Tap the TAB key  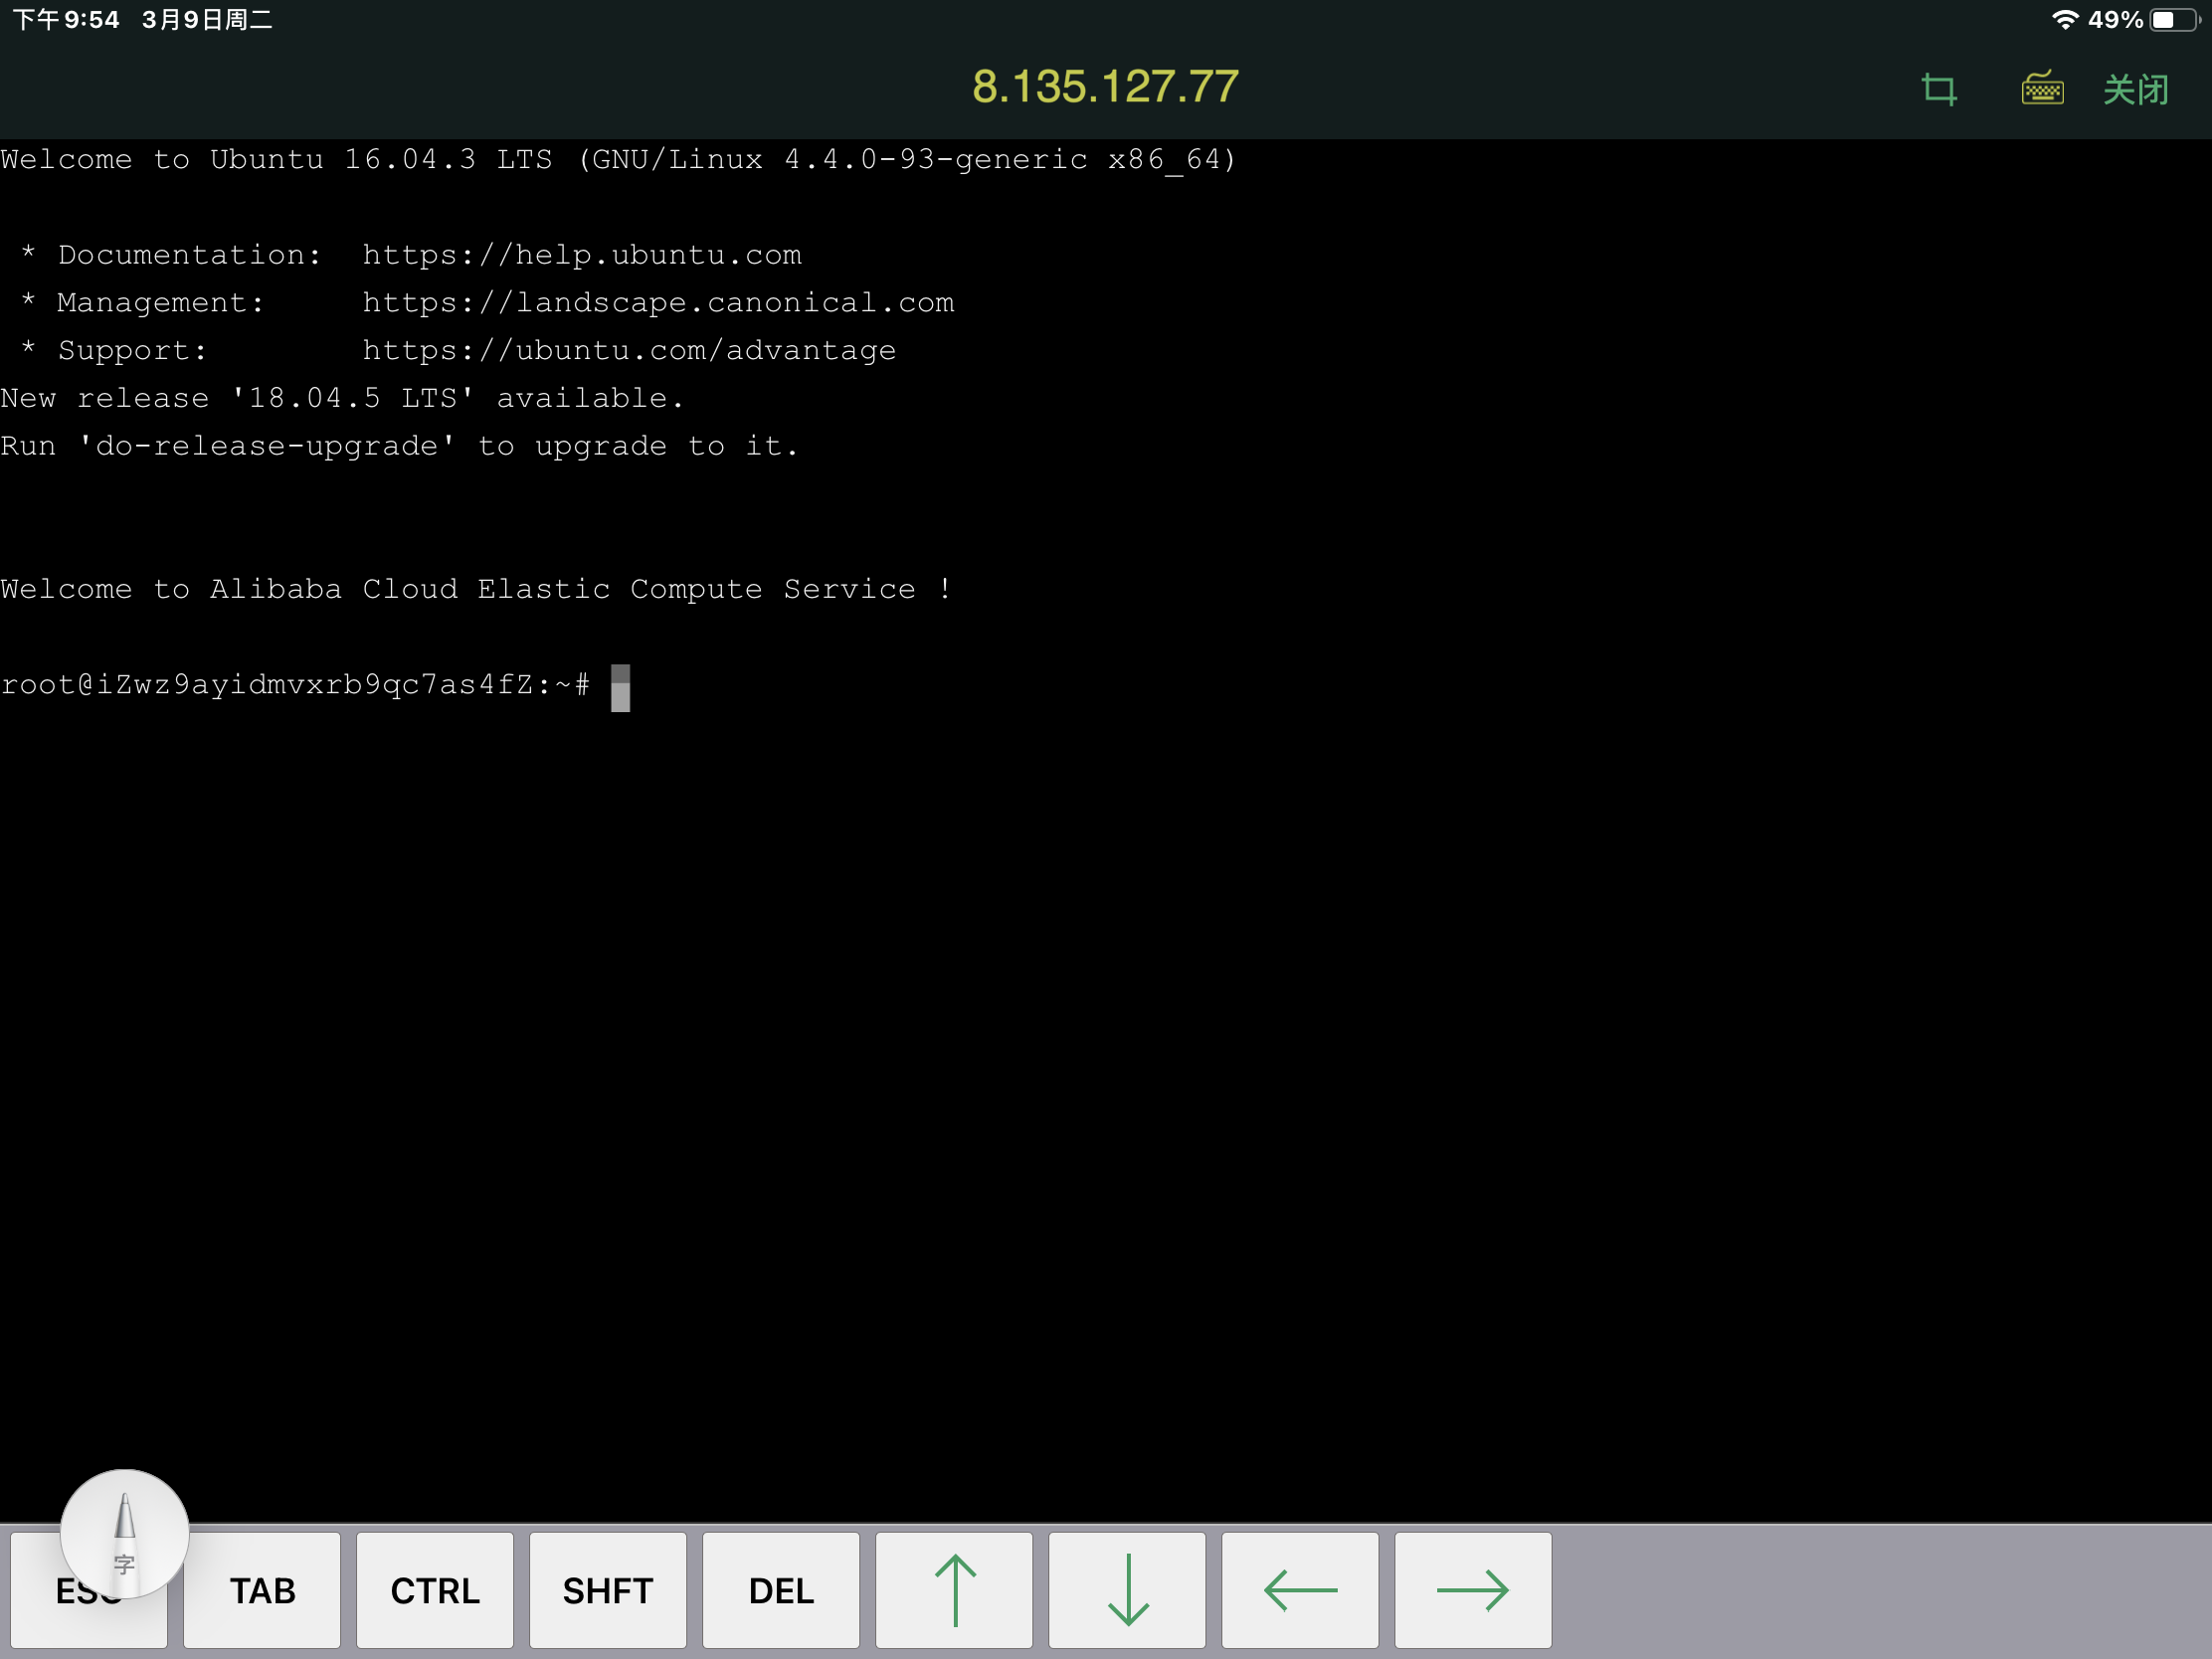pos(262,1590)
